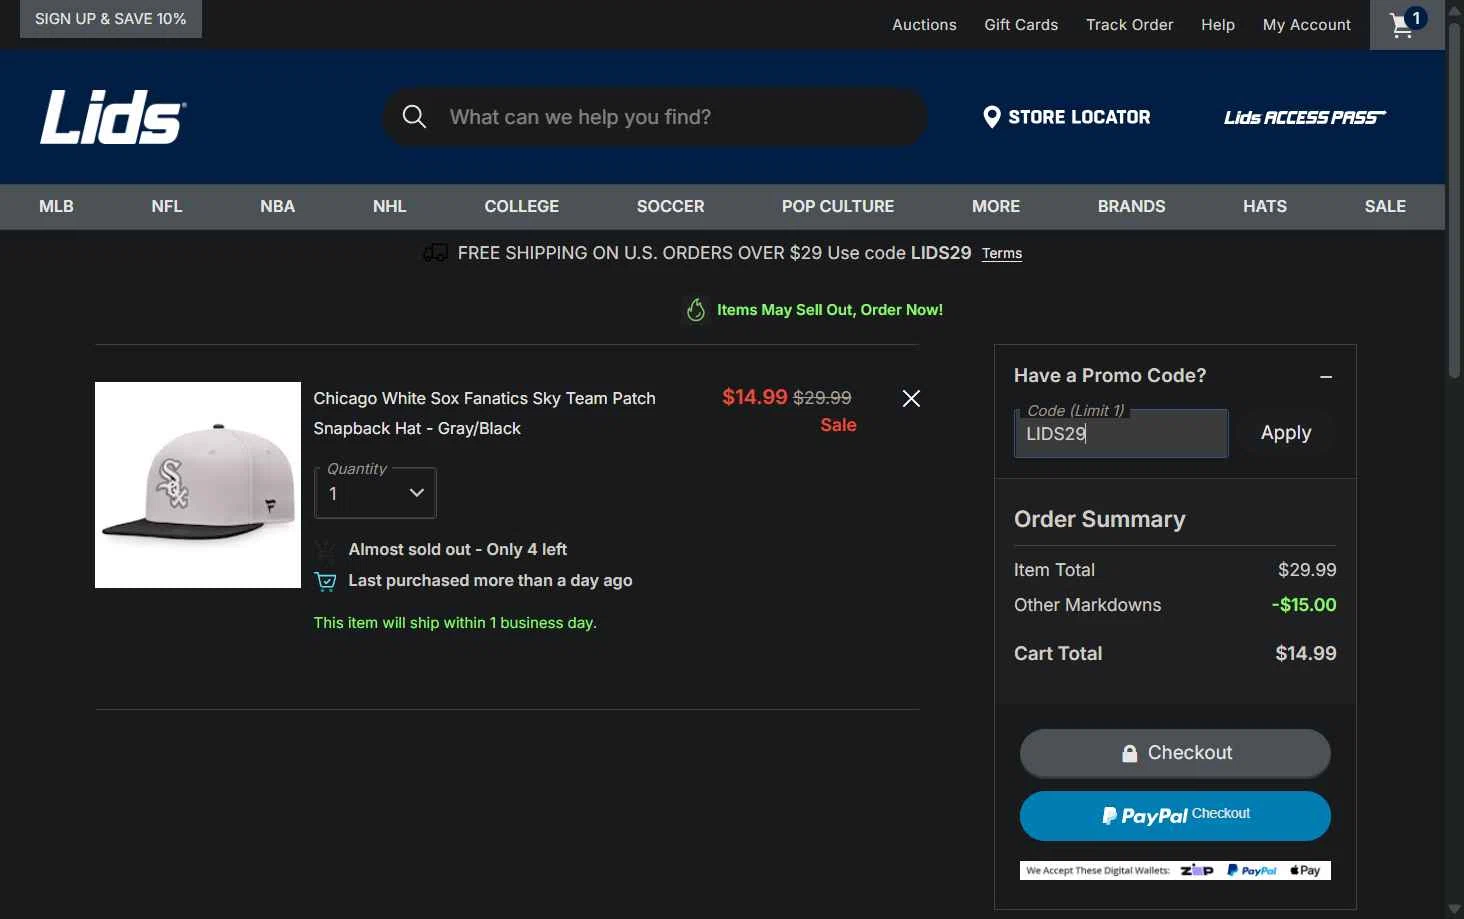Click the flame sell-out icon
Viewport: 1464px width, 919px height.
pyautogui.click(x=696, y=310)
